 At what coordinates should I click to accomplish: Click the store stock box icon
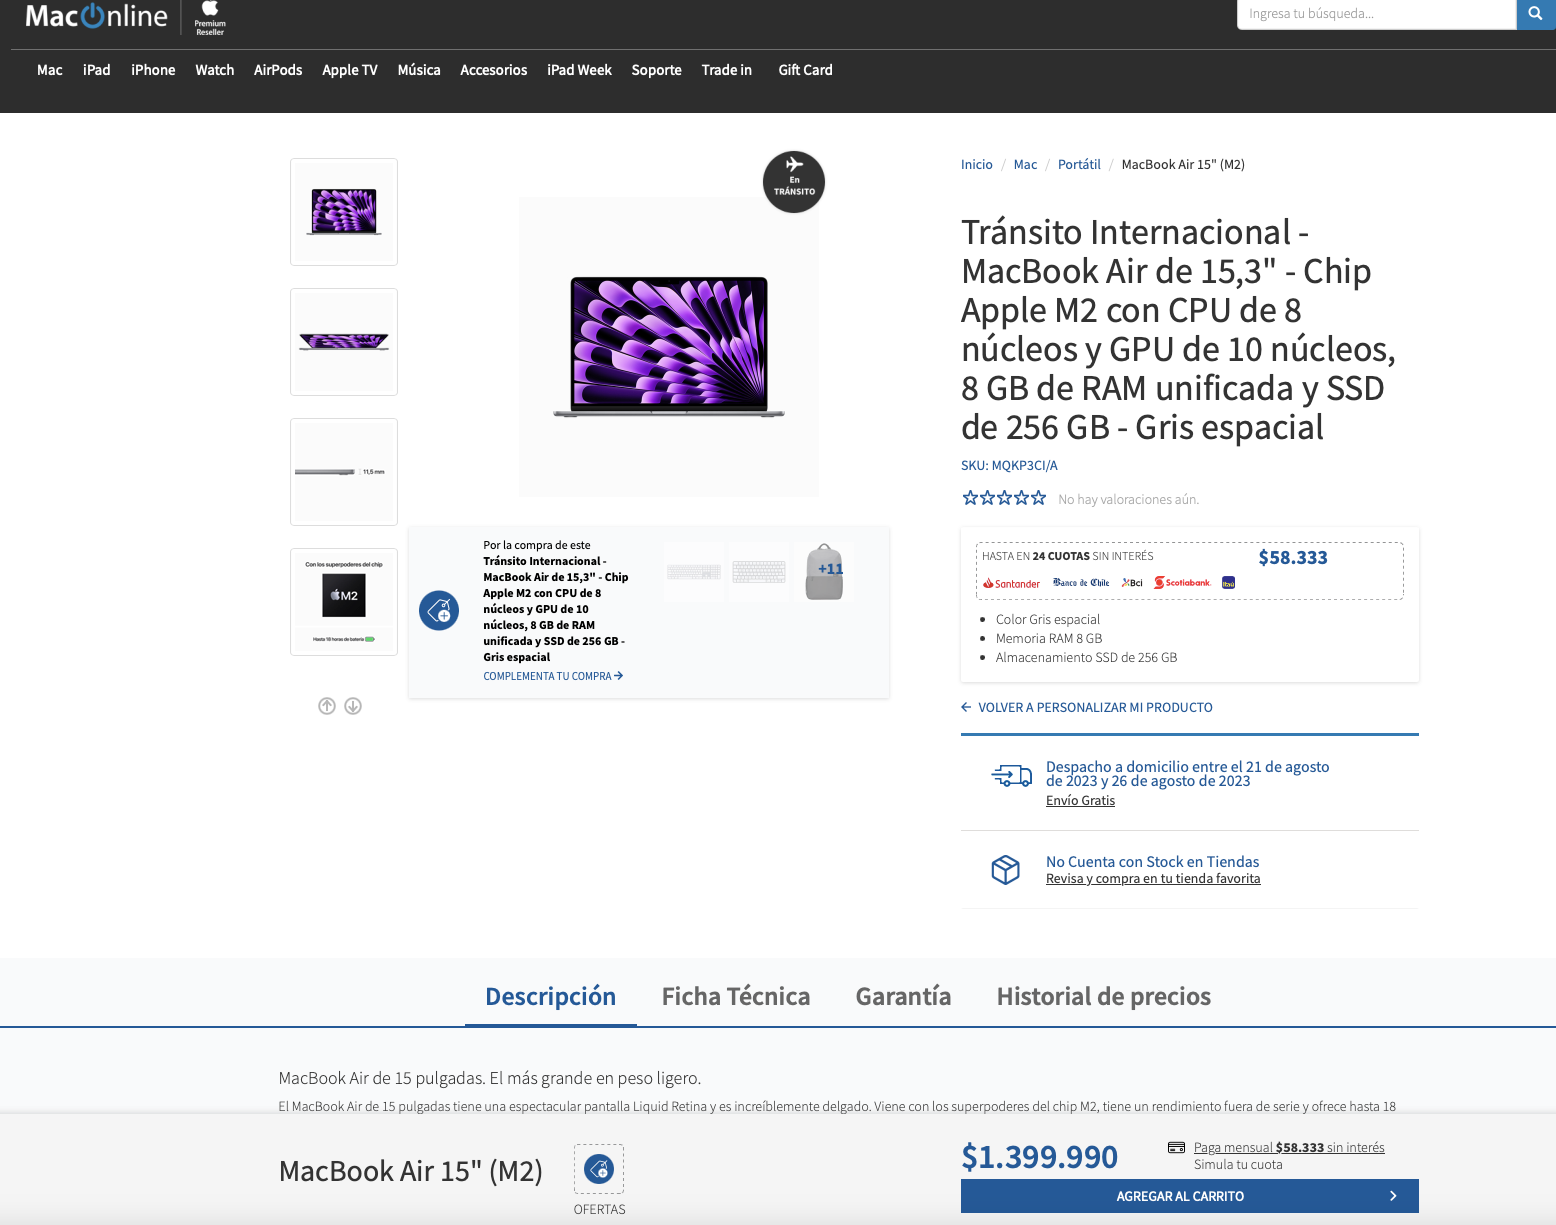pyautogui.click(x=1006, y=869)
